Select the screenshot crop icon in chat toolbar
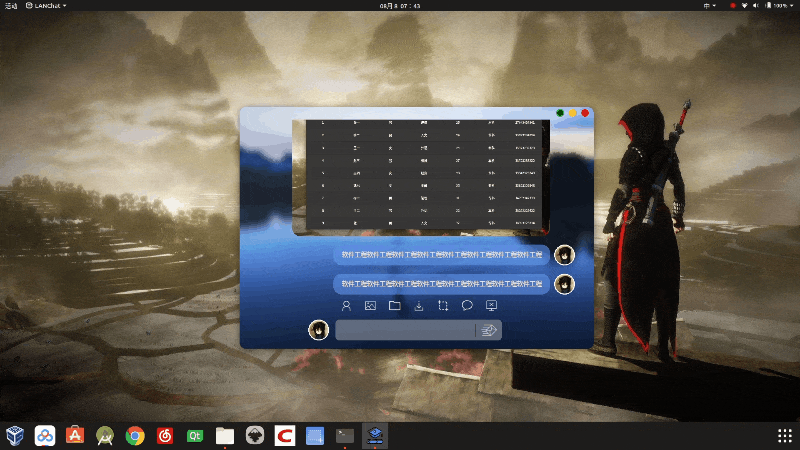 pyautogui.click(x=443, y=306)
